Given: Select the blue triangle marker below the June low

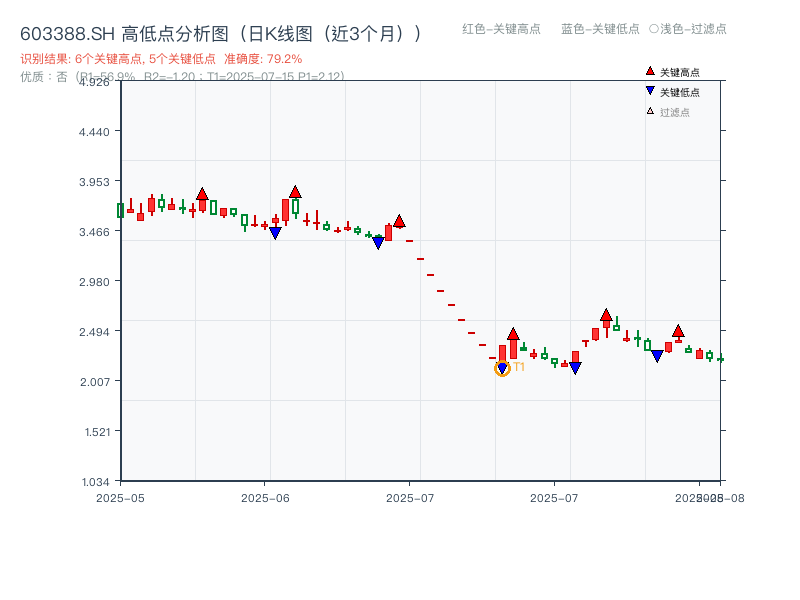Looking at the screenshot, I should 277,232.
